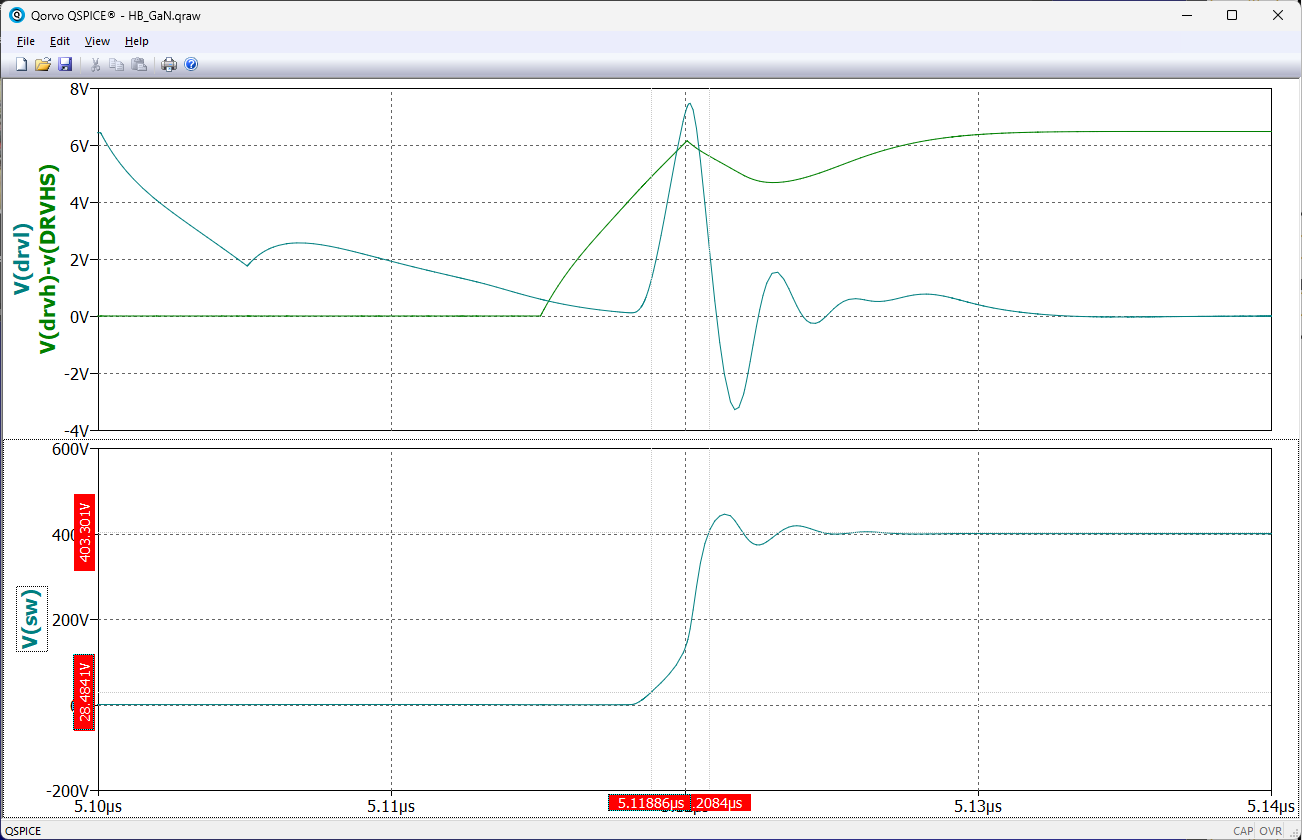Click the Paste clipboard icon
The image size is (1302, 840).
point(139,64)
